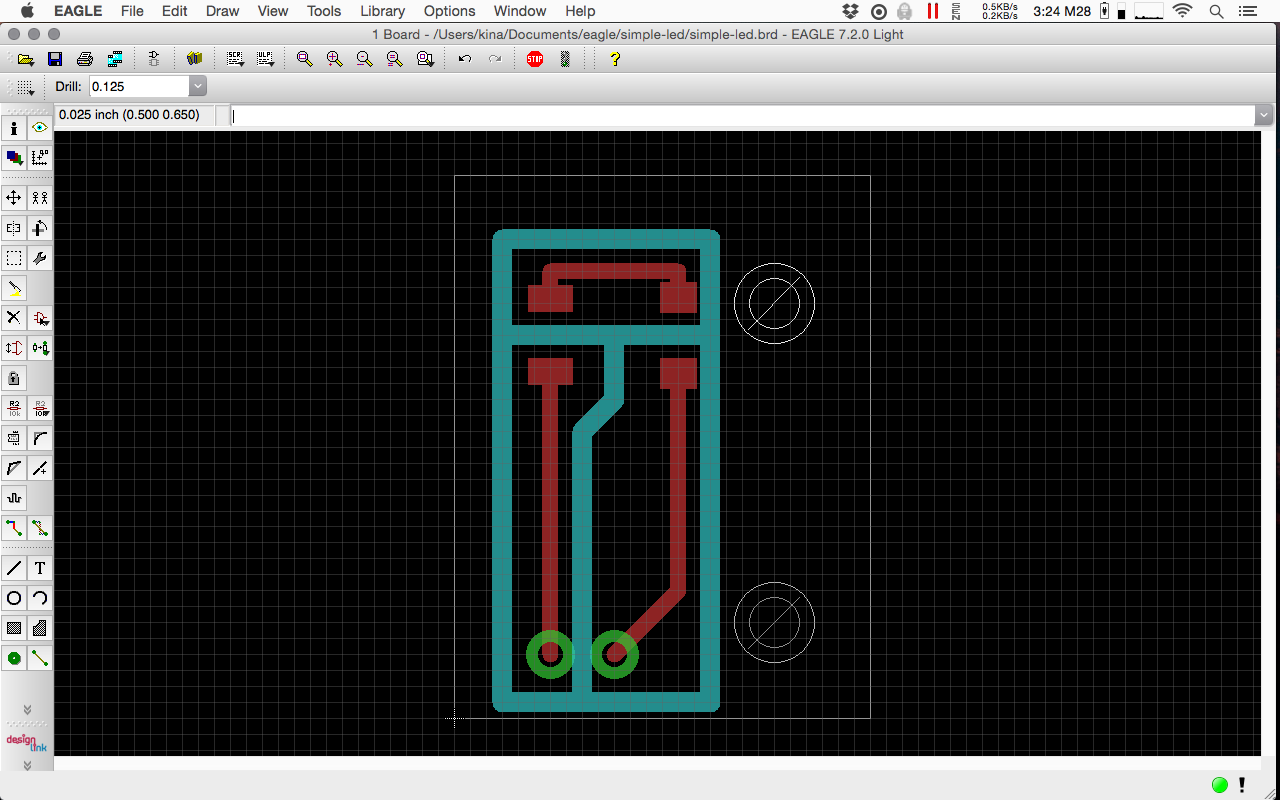Select the Rectangle tool
1280x800 pixels.
tap(14, 628)
